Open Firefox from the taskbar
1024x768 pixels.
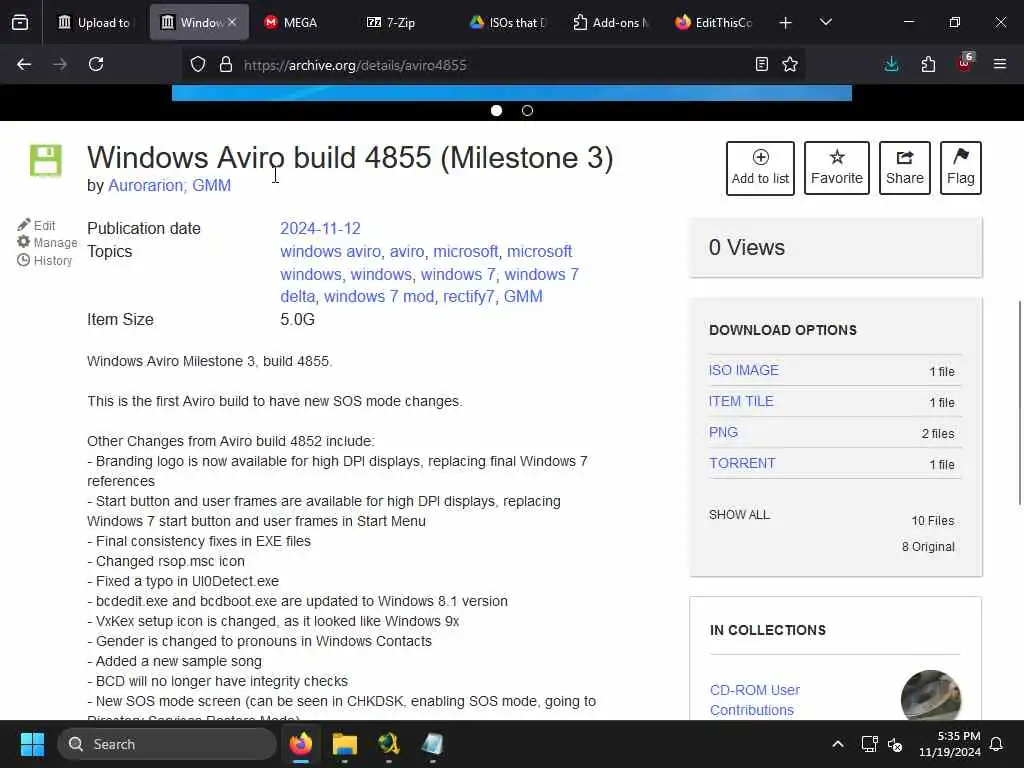(301, 744)
